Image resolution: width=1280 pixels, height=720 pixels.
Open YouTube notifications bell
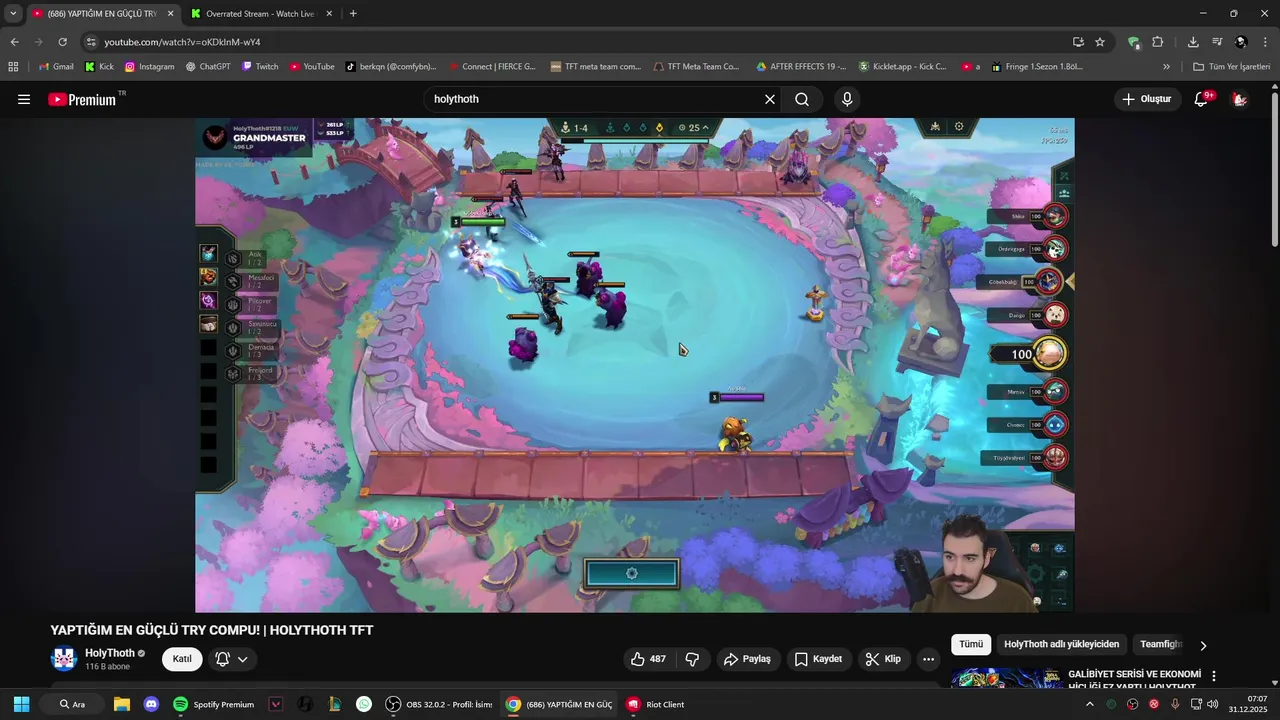[1202, 99]
